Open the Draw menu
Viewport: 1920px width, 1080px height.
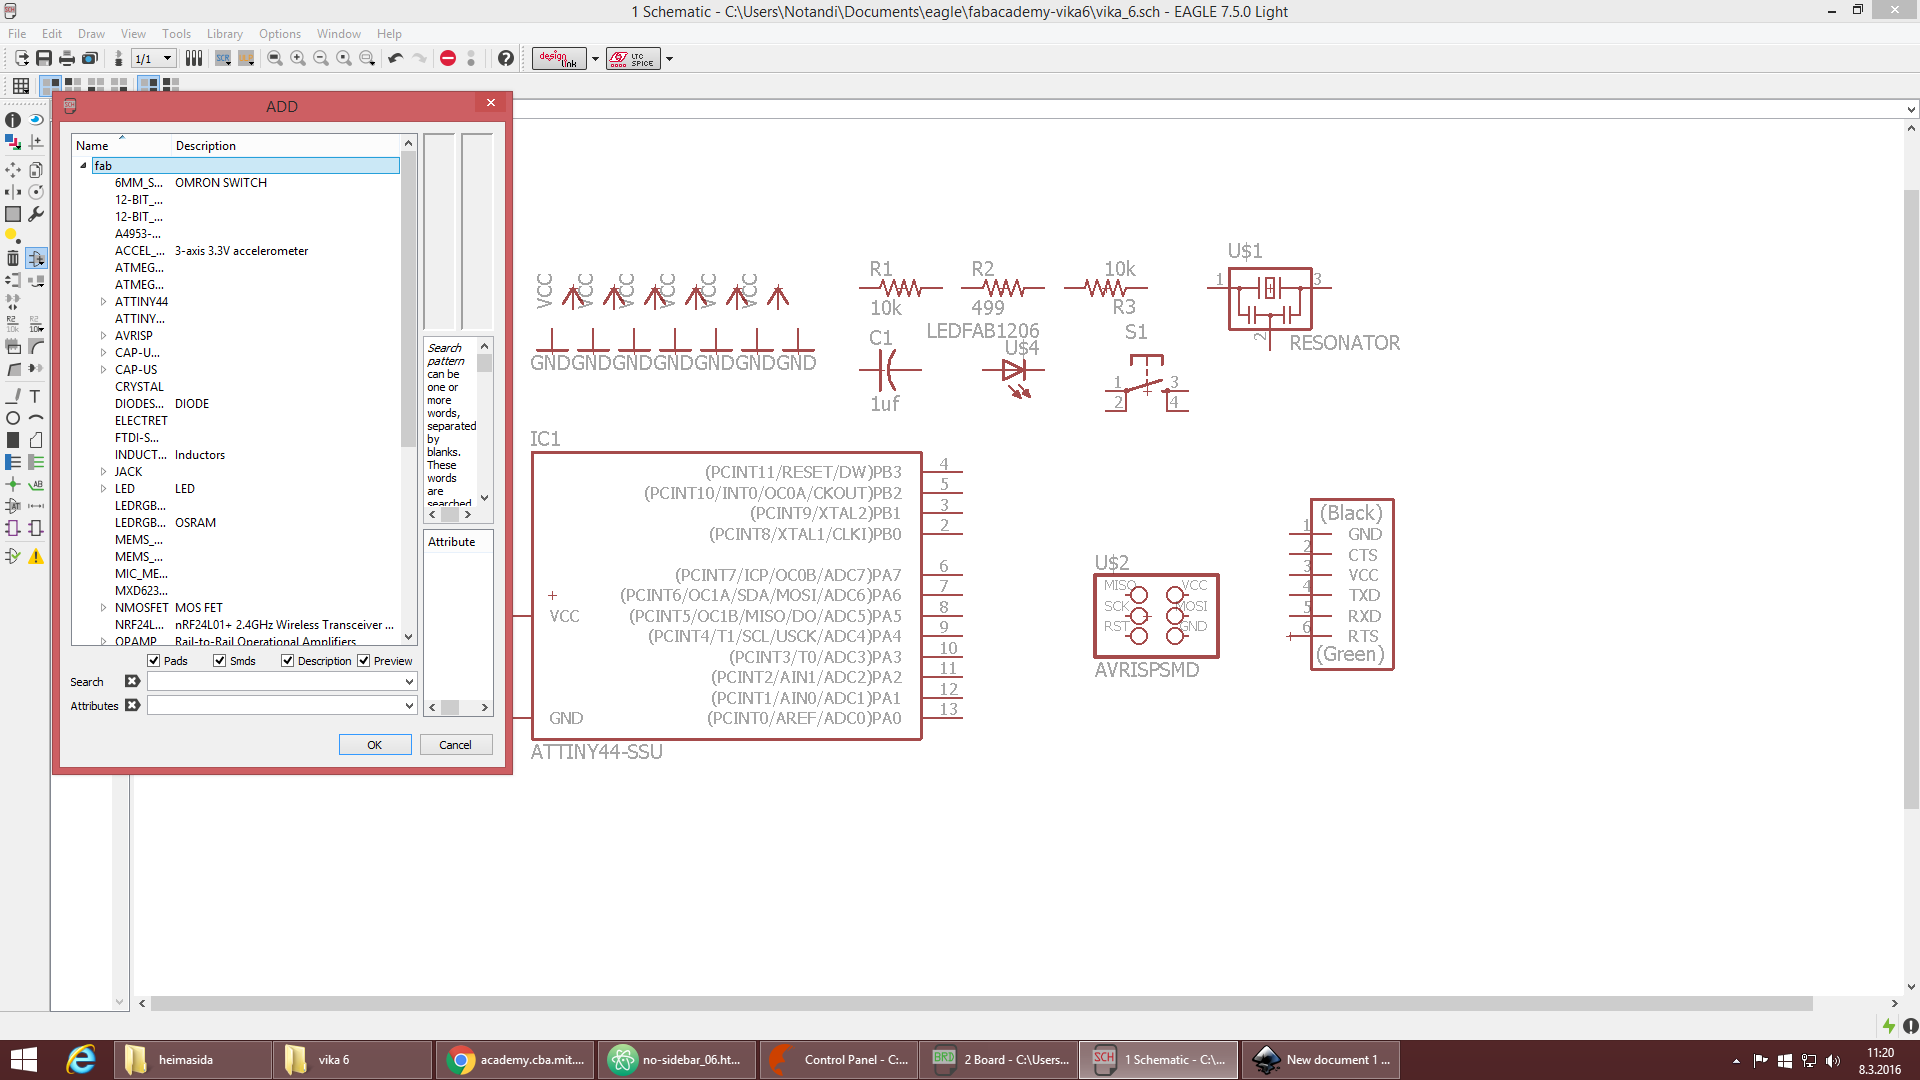click(x=91, y=33)
